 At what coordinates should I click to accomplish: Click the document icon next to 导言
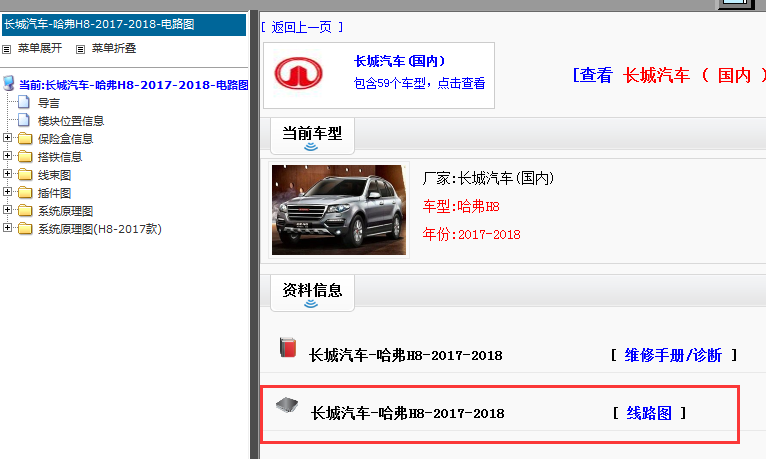pos(23,102)
